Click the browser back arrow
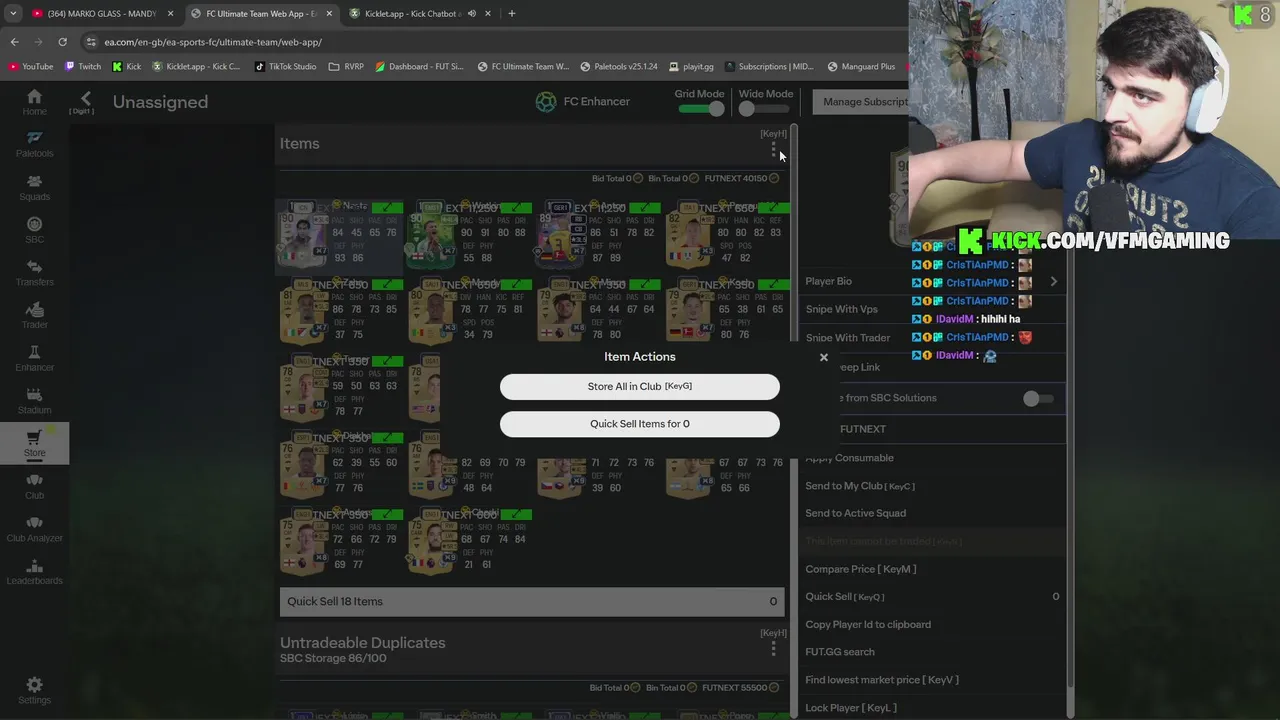Screen dimensions: 1280x720 coord(14,42)
